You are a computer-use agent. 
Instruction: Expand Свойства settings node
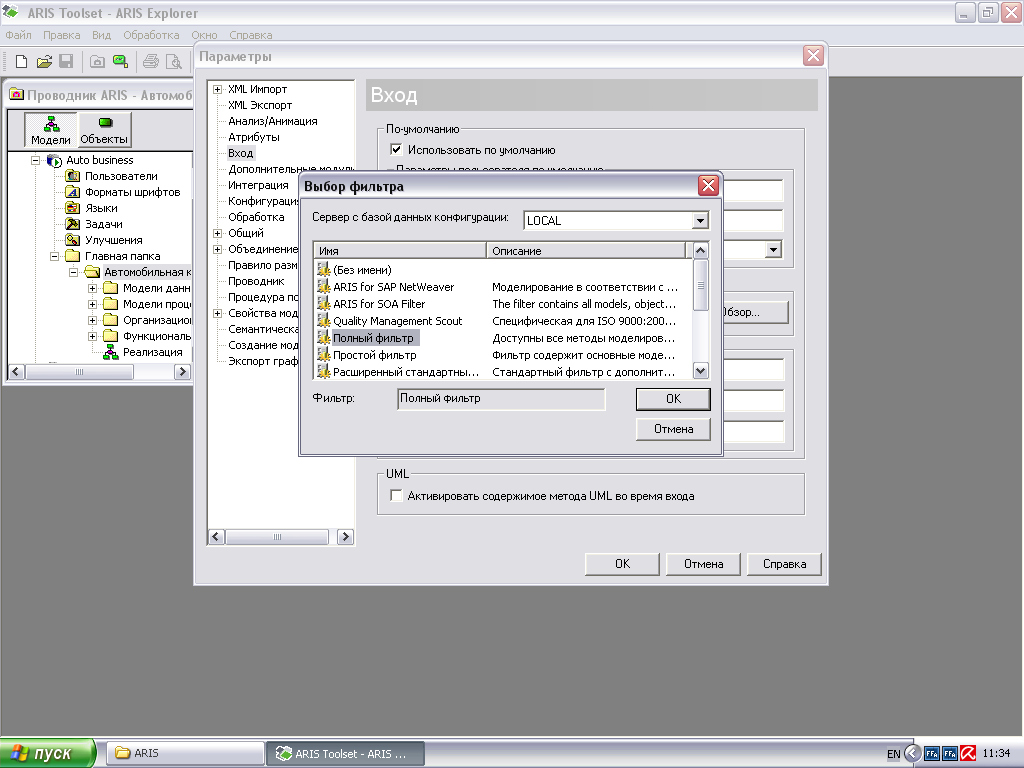217,313
